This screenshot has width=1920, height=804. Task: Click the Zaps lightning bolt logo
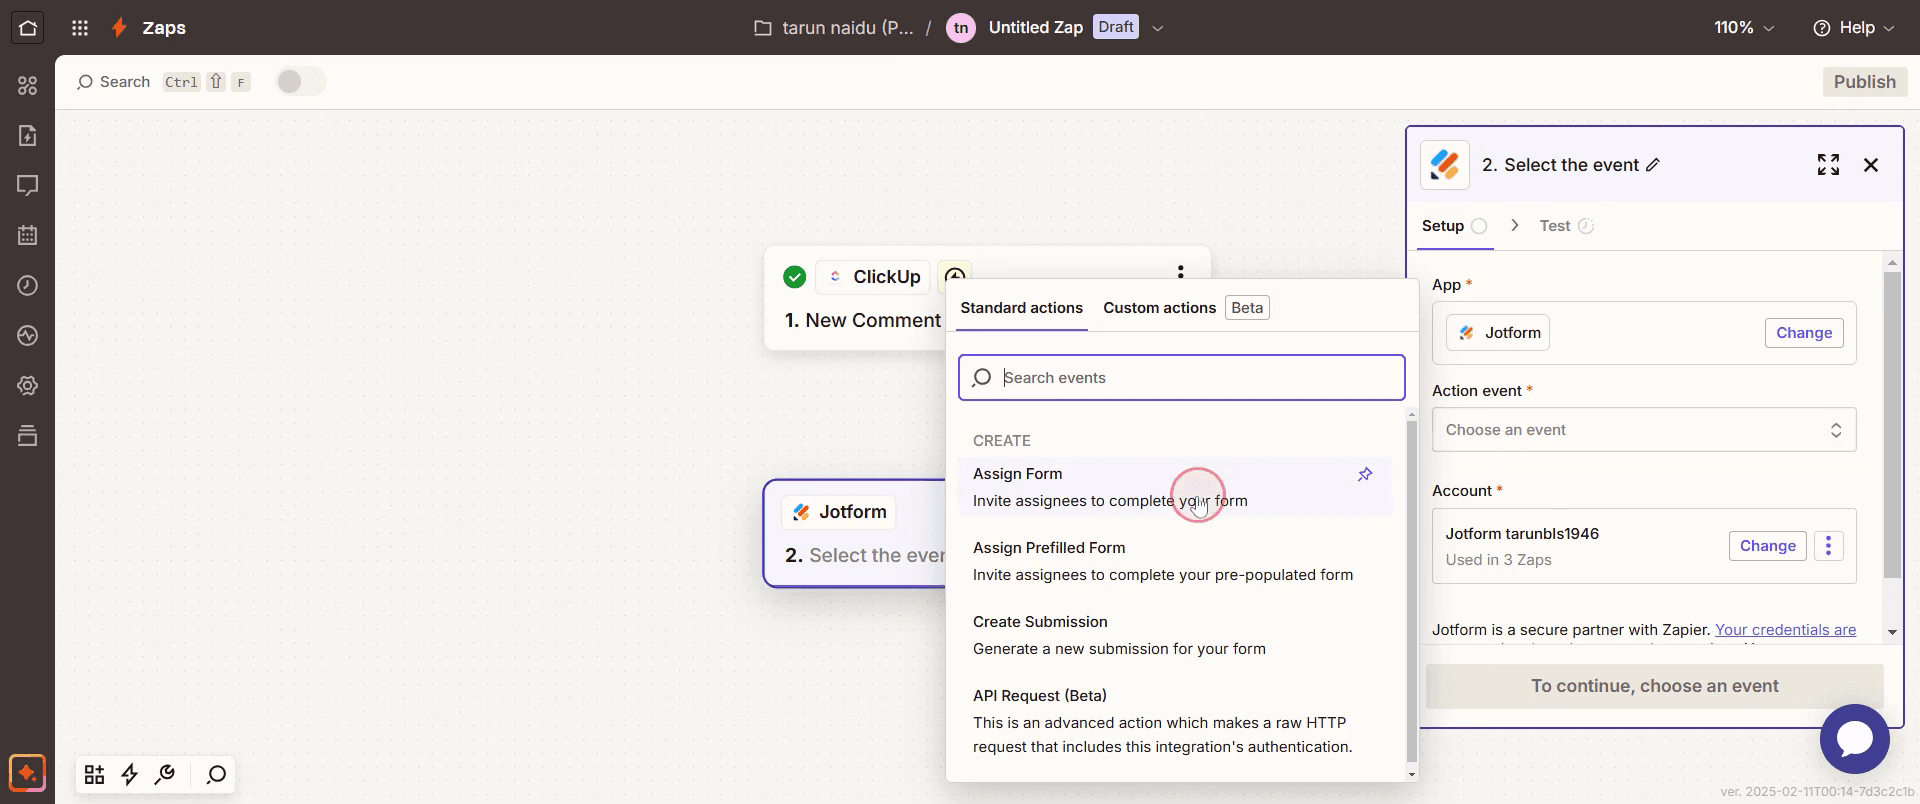pyautogui.click(x=119, y=28)
